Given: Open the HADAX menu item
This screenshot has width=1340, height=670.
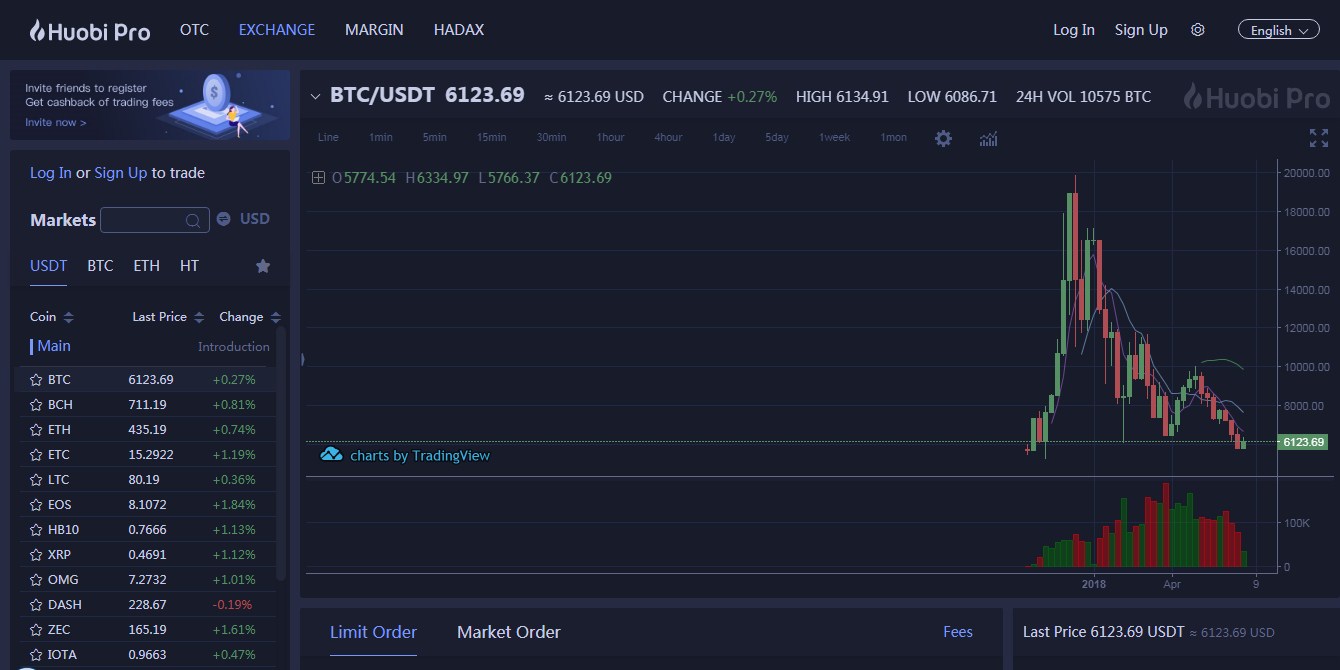Looking at the screenshot, I should pos(459,30).
